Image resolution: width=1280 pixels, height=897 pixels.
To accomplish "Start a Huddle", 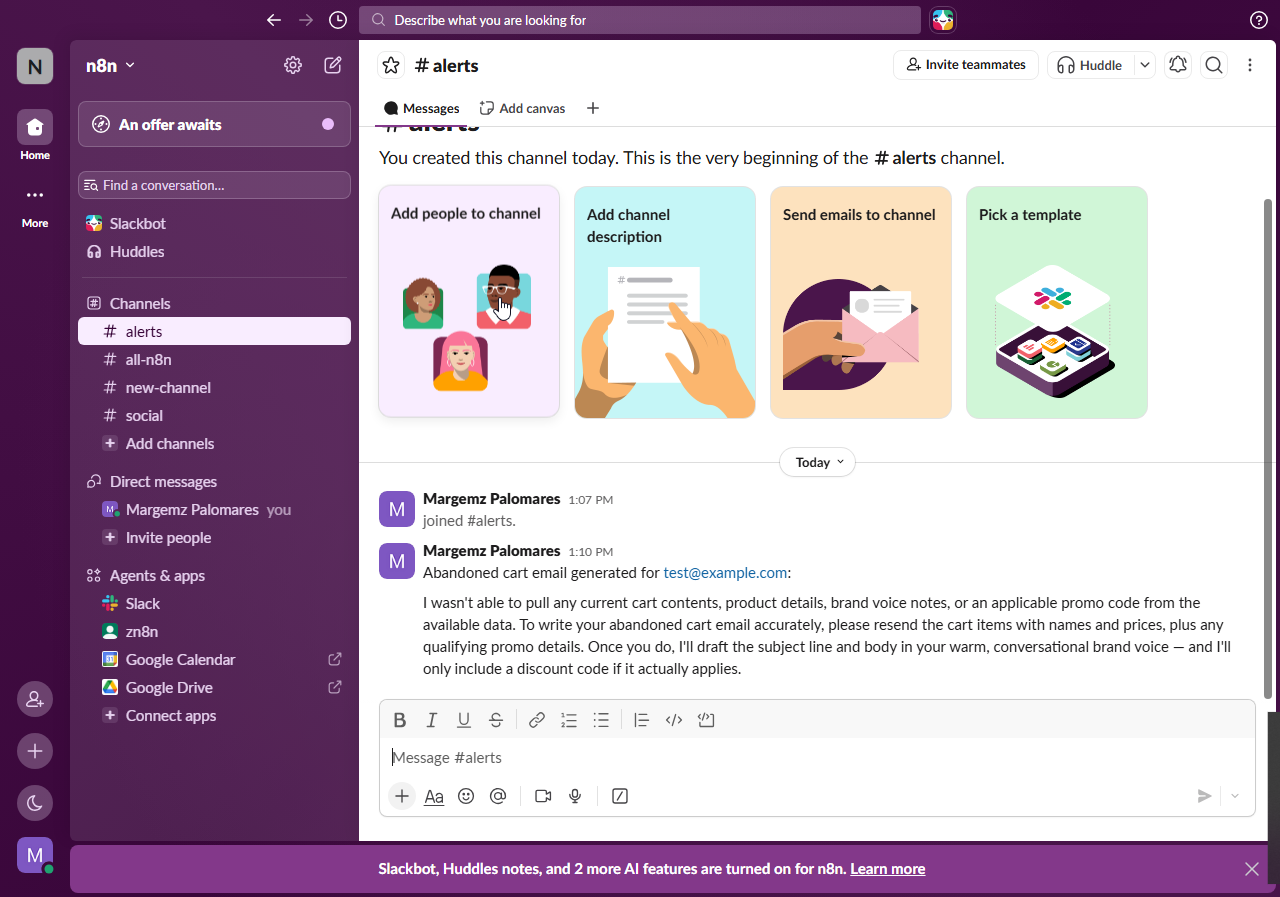I will [x=1090, y=65].
